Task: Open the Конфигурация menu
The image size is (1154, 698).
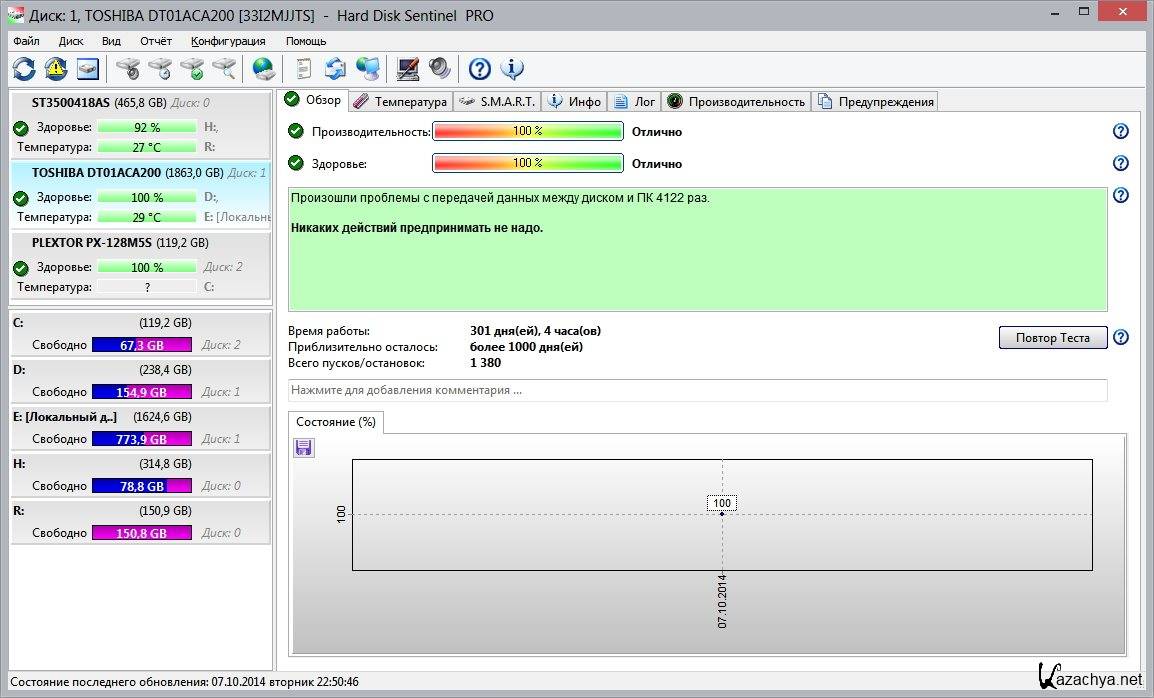Action: pos(228,41)
